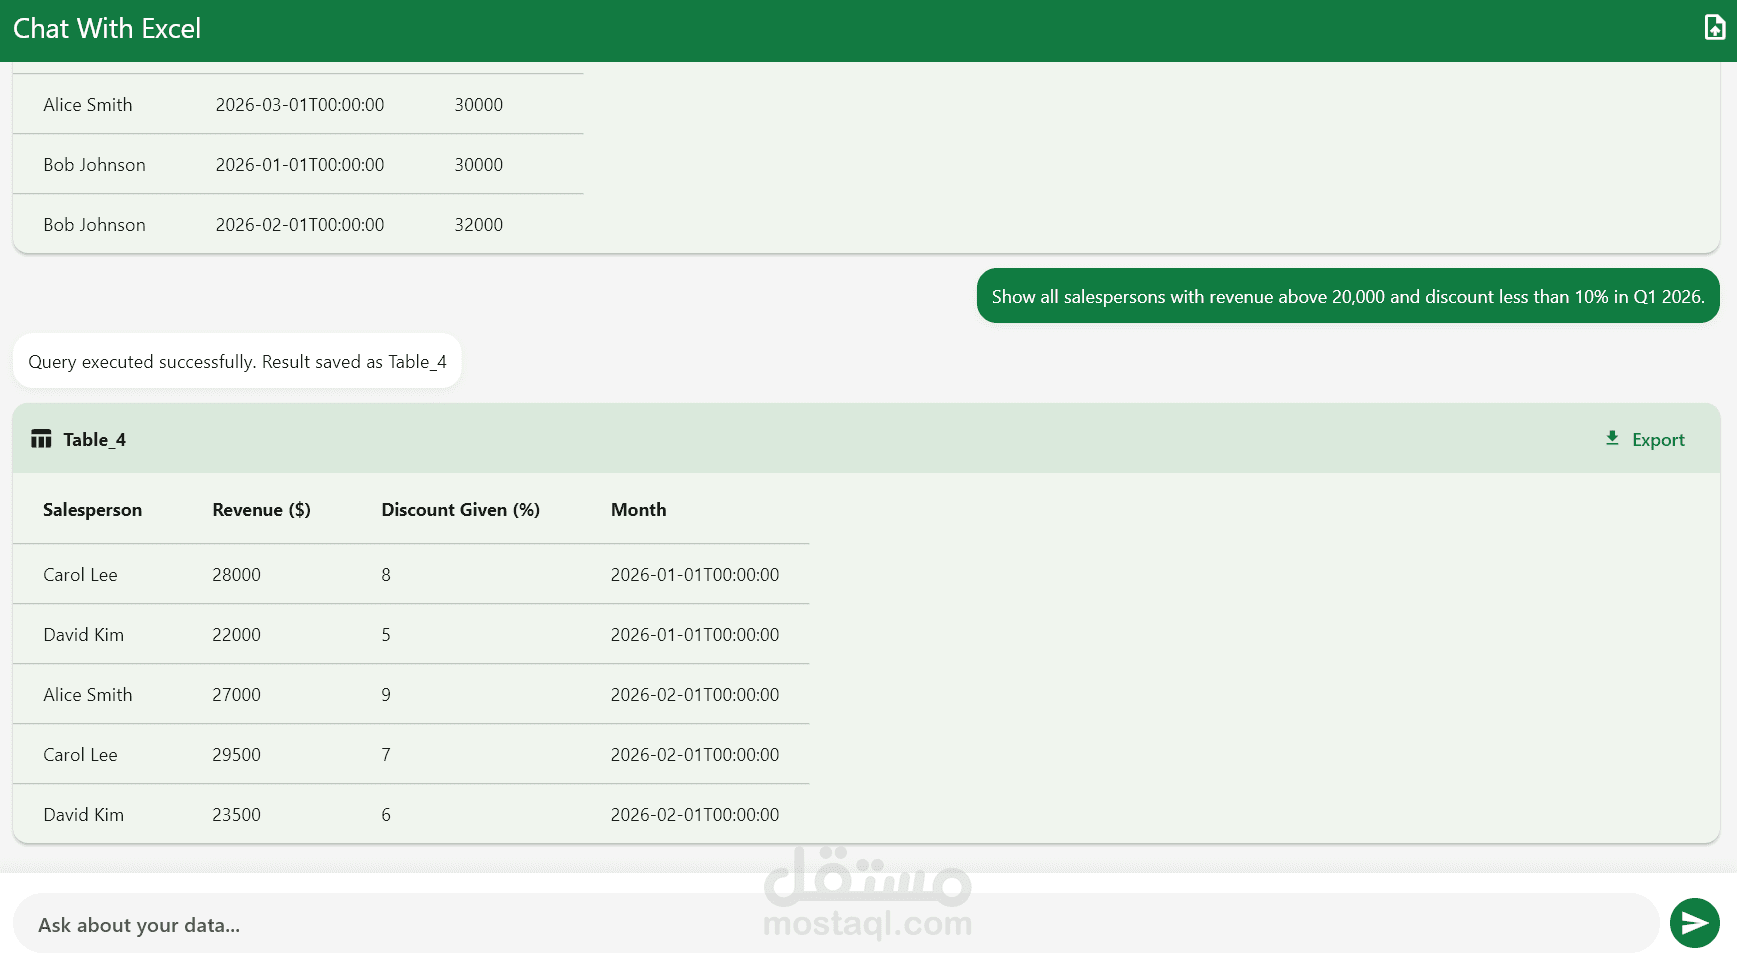The image size is (1737, 961).
Task: Select the Discount Given (%) column header
Action: coord(460,510)
